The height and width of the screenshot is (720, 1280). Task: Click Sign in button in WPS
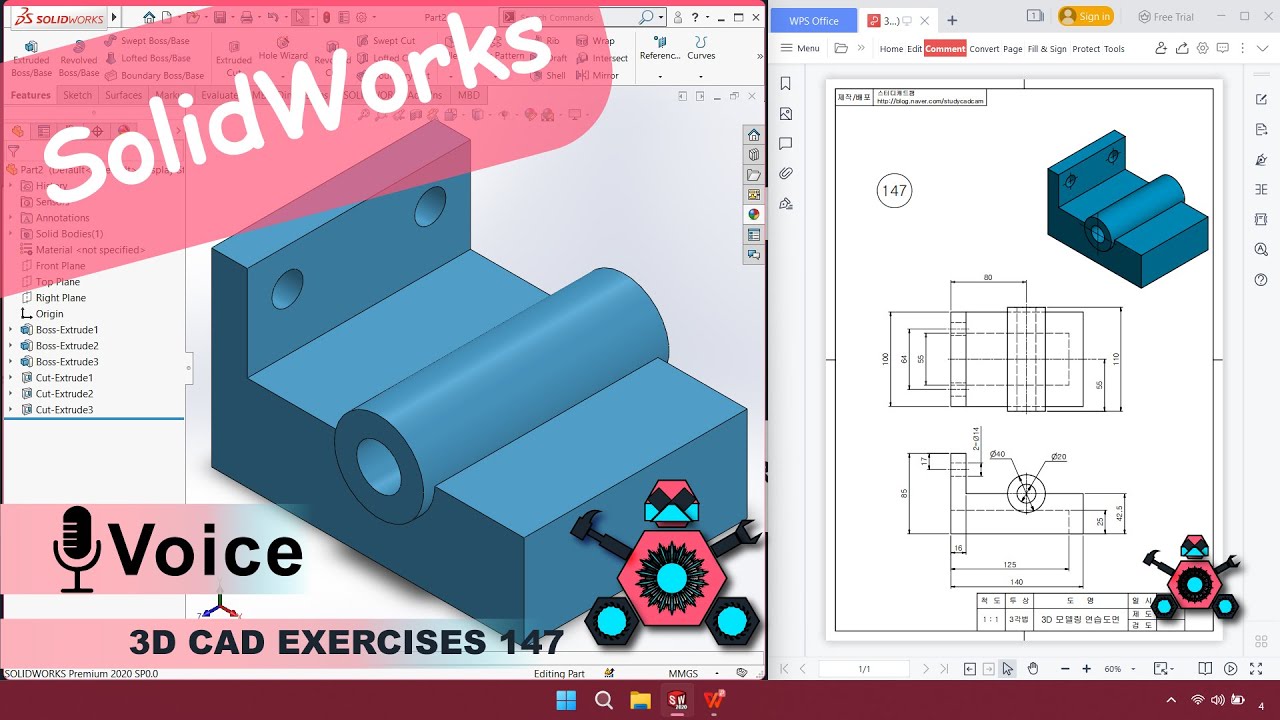click(x=1086, y=16)
